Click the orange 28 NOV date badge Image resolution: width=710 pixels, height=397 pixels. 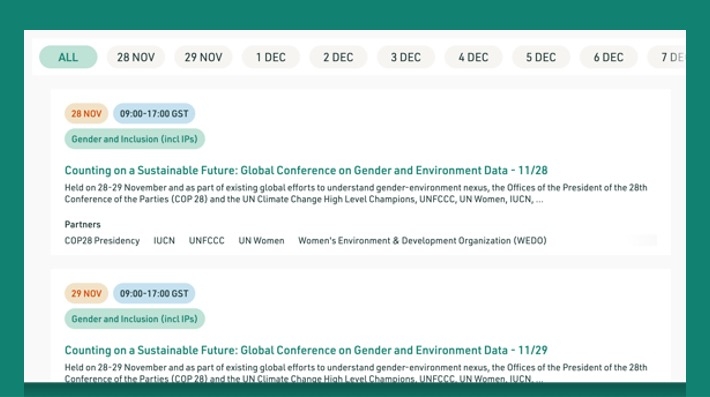coord(86,114)
